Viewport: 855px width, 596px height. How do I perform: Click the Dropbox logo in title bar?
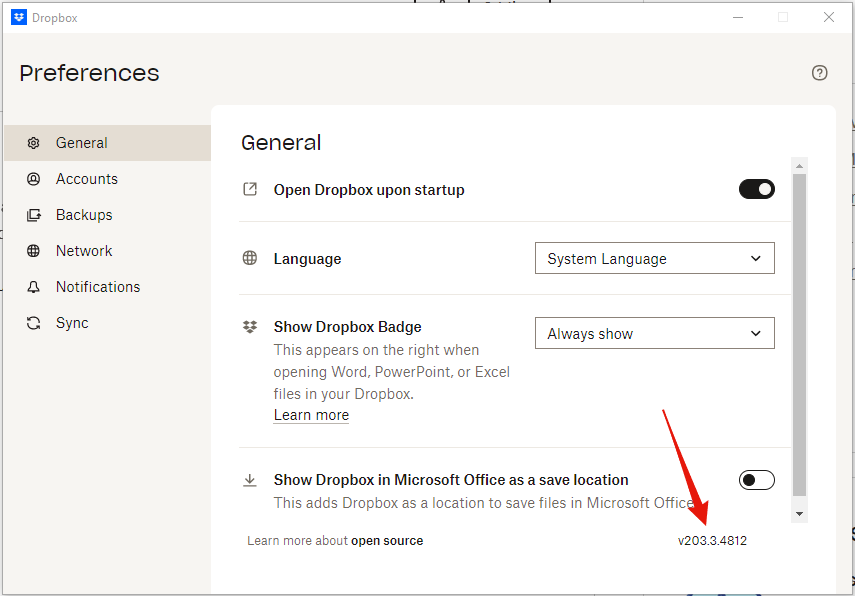pyautogui.click(x=18, y=17)
